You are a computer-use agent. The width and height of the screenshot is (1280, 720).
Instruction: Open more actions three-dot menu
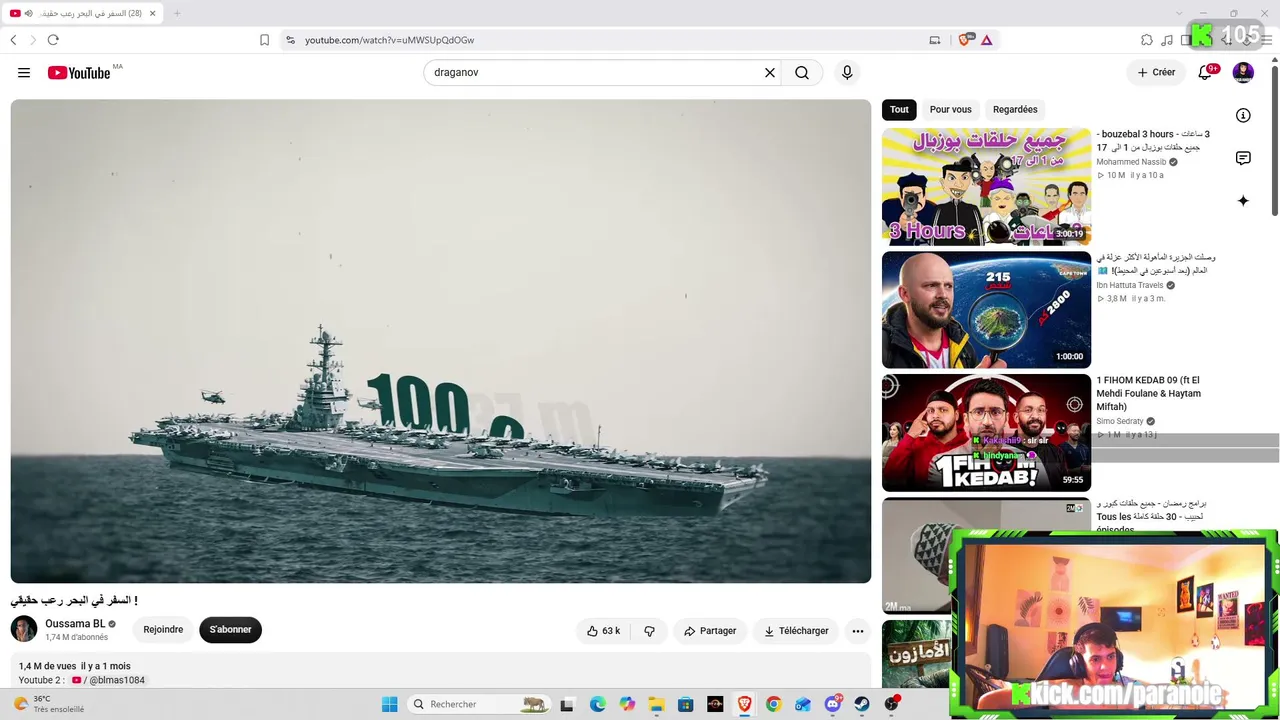tap(857, 631)
